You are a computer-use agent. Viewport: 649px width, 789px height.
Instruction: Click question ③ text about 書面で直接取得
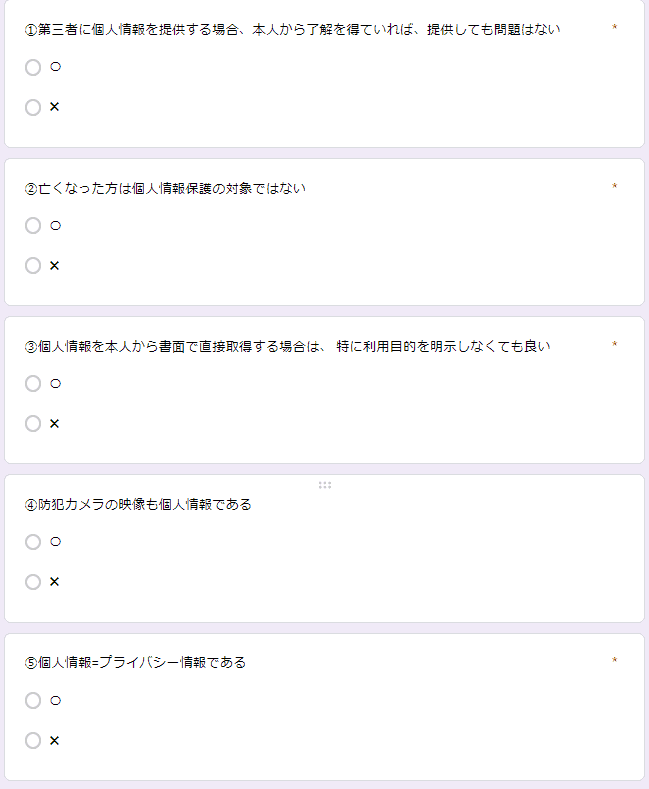[x=288, y=347]
